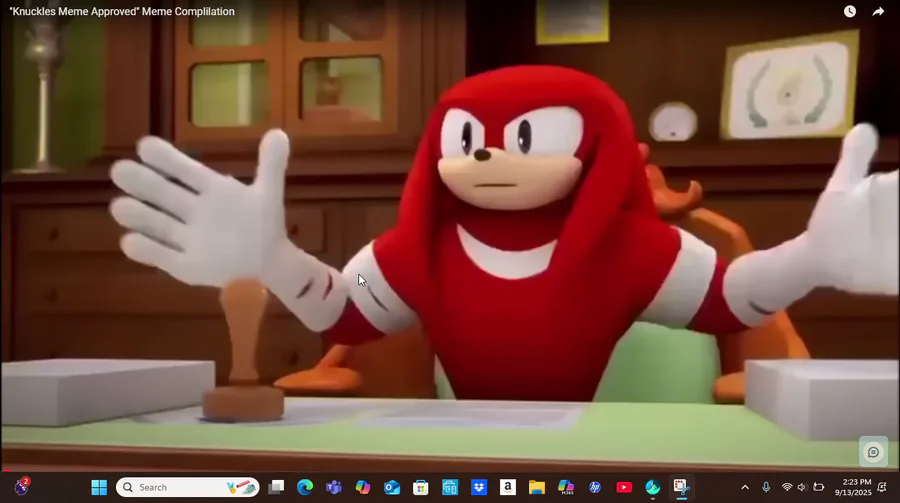The width and height of the screenshot is (900, 503).
Task: Open Wi-Fi network settings in system tray
Action: [787, 487]
